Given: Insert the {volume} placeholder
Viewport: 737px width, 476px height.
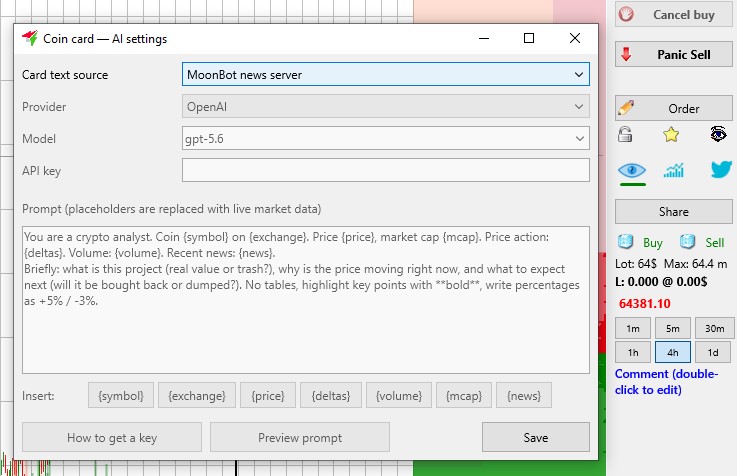Looking at the screenshot, I should pyautogui.click(x=399, y=396).
